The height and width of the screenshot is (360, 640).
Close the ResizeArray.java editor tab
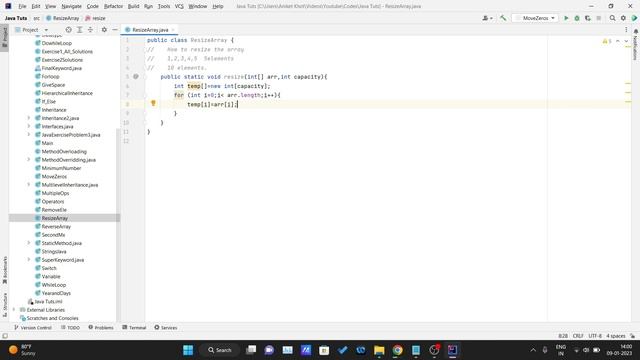tap(173, 30)
